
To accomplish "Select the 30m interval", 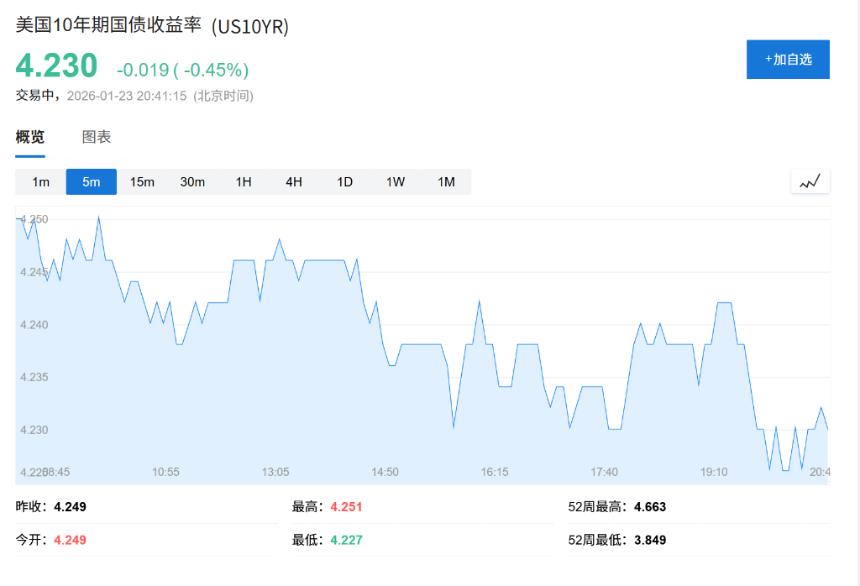I will pos(193,182).
